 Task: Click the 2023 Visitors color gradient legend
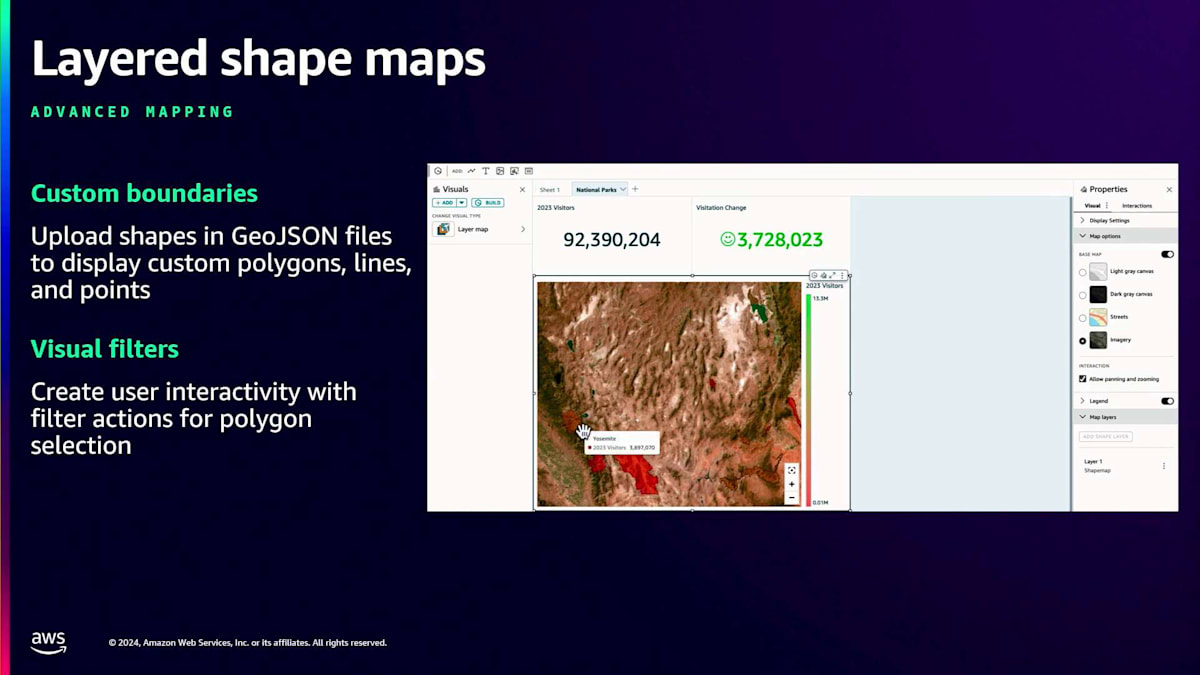click(808, 400)
